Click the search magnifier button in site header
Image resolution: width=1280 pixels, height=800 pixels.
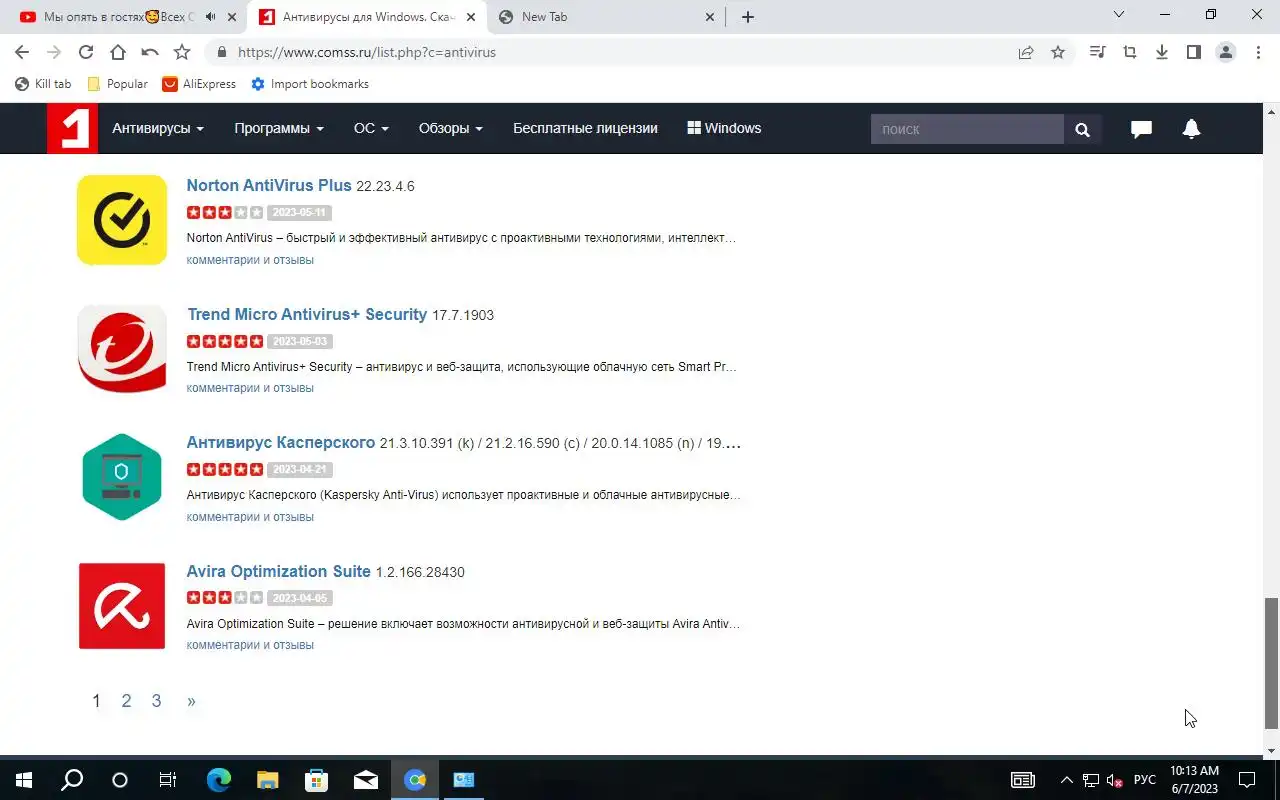(x=1082, y=129)
